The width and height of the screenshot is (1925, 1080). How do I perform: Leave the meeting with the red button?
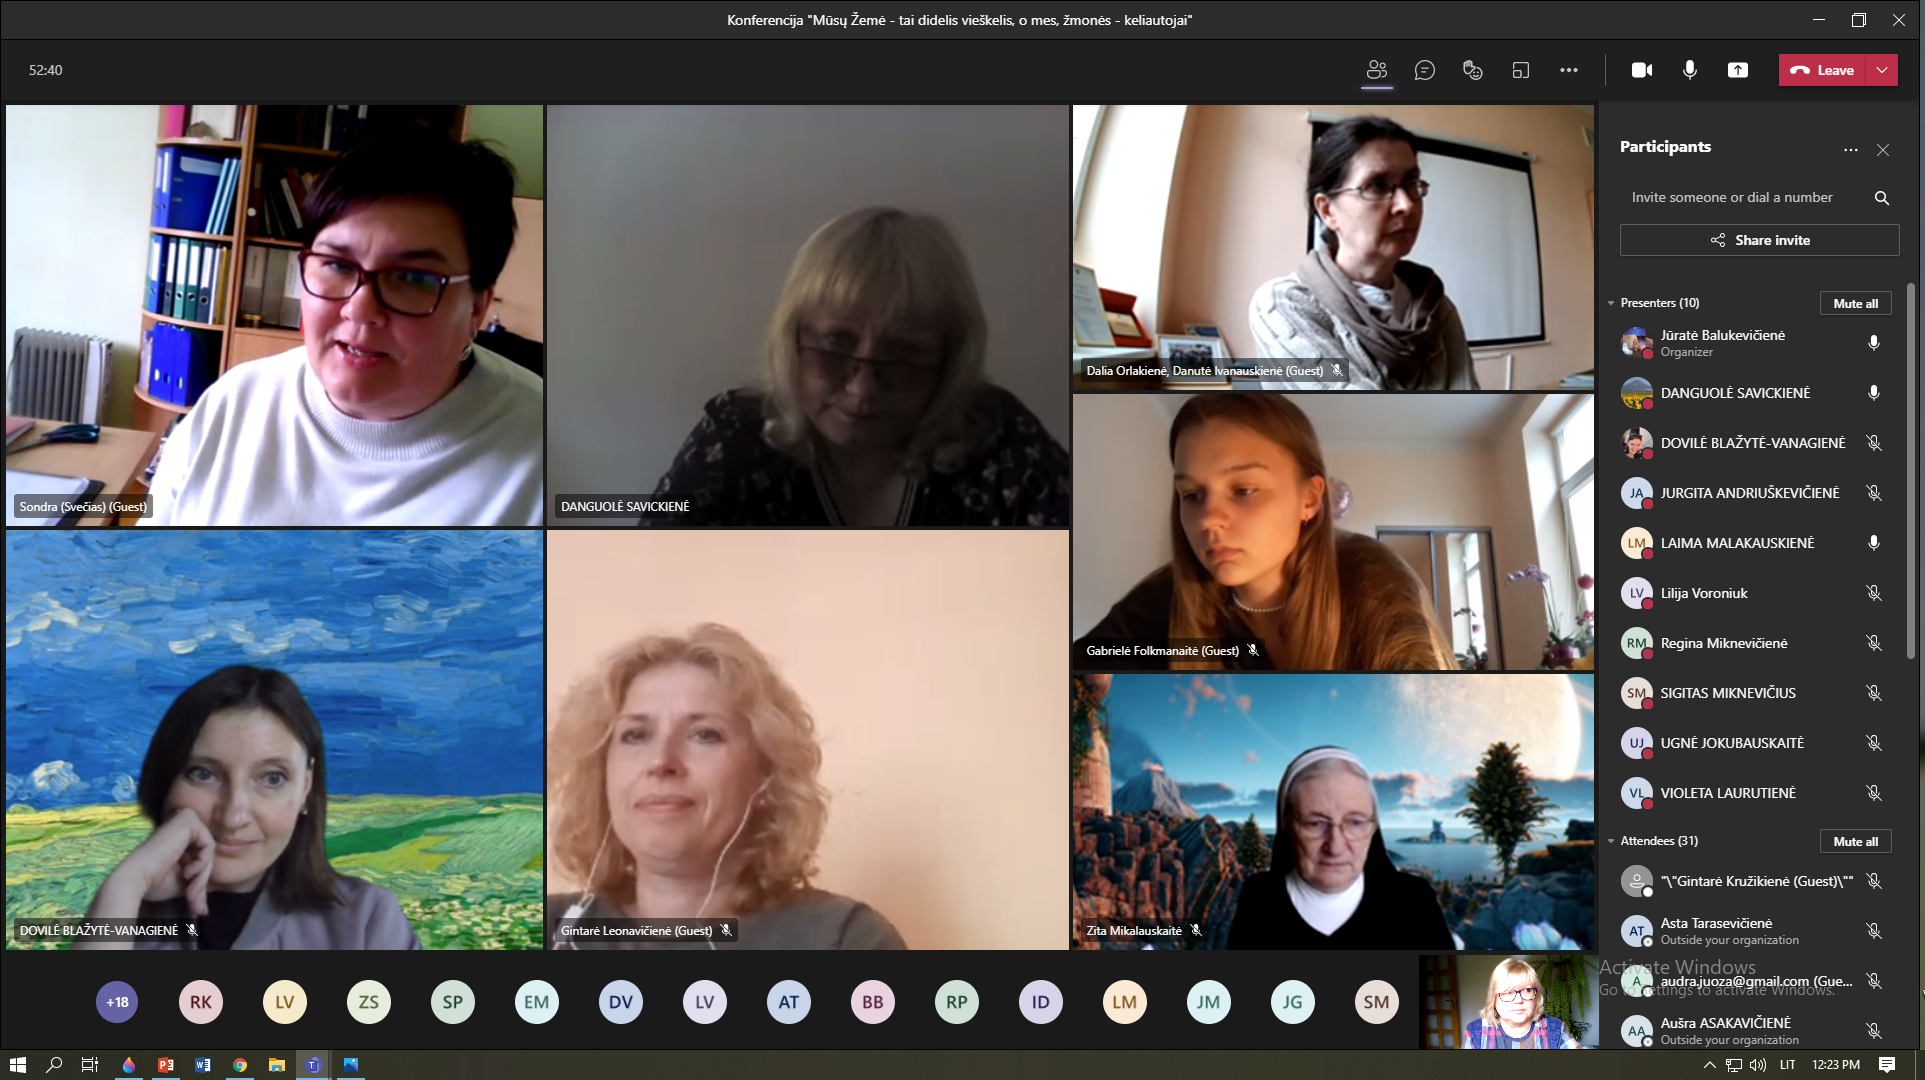[x=1823, y=70]
